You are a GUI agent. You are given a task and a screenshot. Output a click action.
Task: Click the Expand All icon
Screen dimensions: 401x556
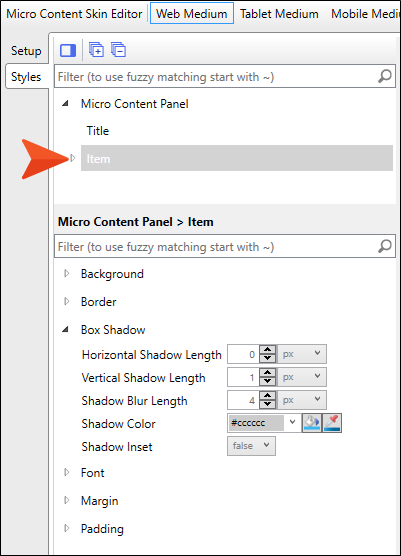96,50
